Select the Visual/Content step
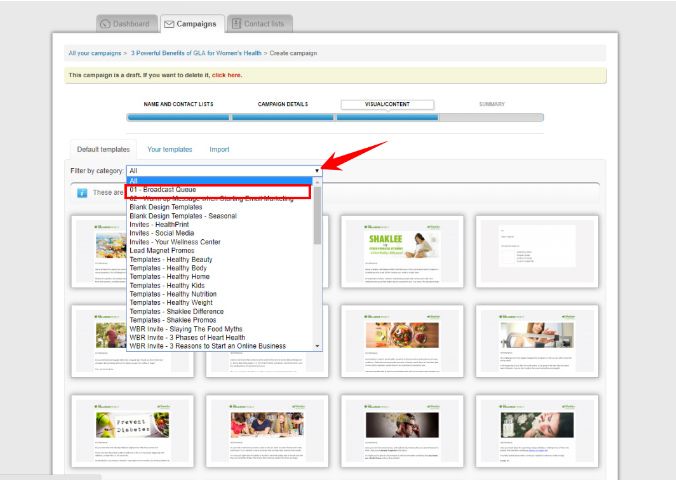 pos(387,104)
